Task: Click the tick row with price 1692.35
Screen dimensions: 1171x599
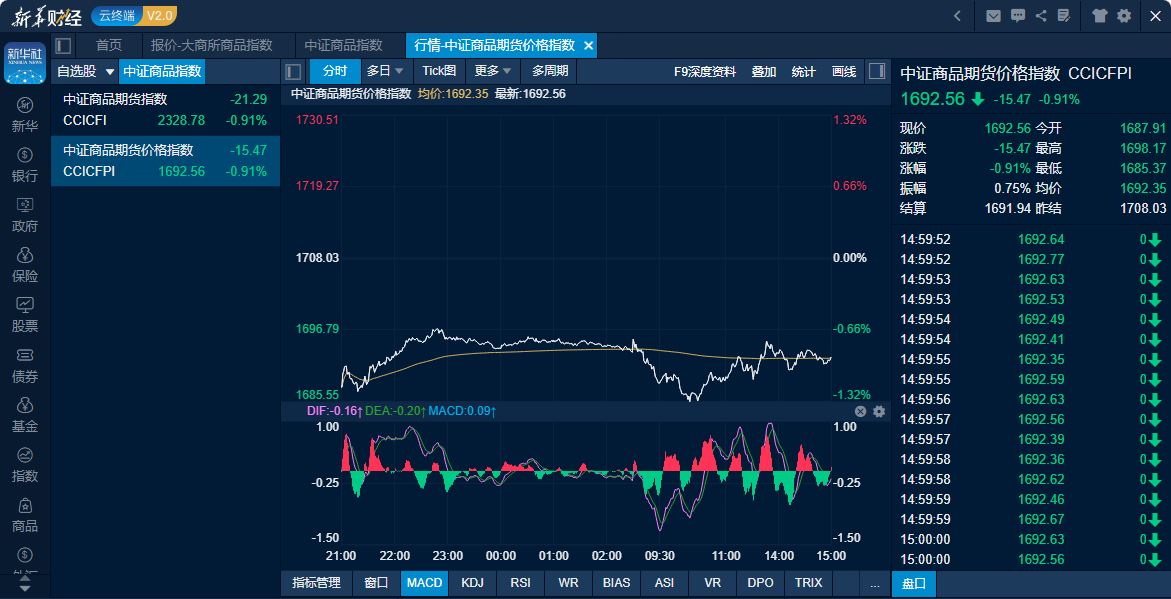Action: click(1031, 359)
